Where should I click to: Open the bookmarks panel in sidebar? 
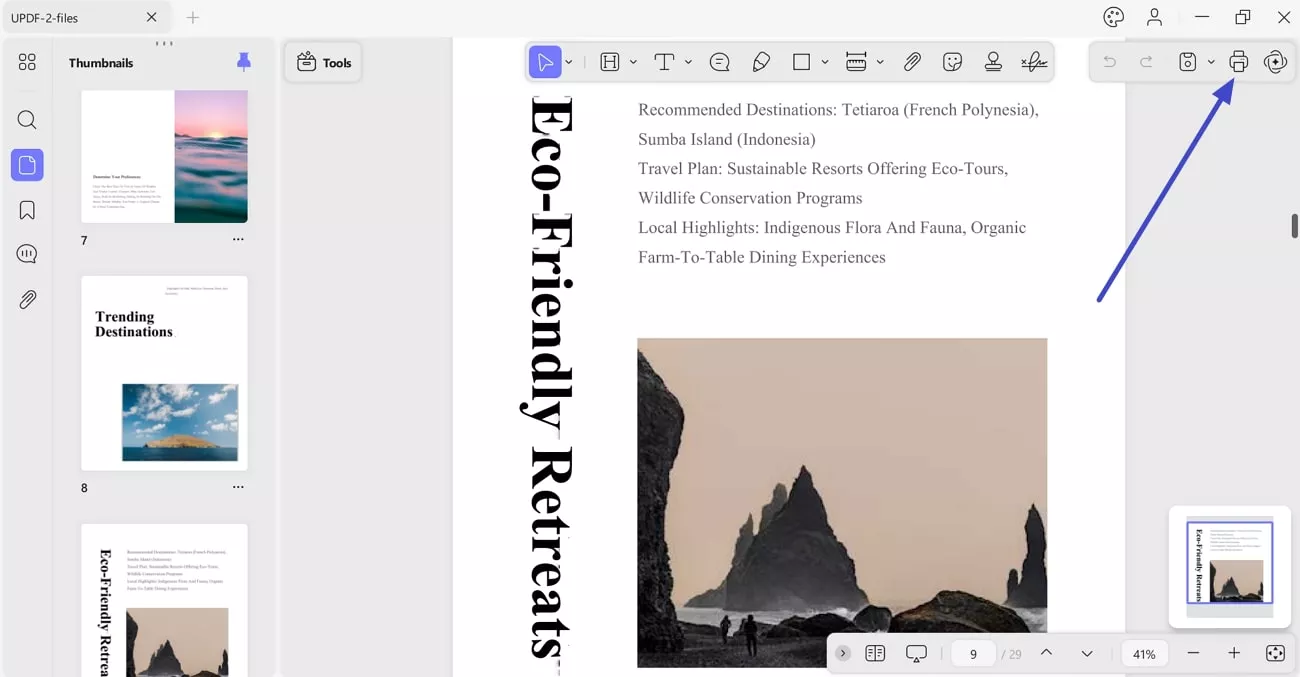[x=27, y=210]
